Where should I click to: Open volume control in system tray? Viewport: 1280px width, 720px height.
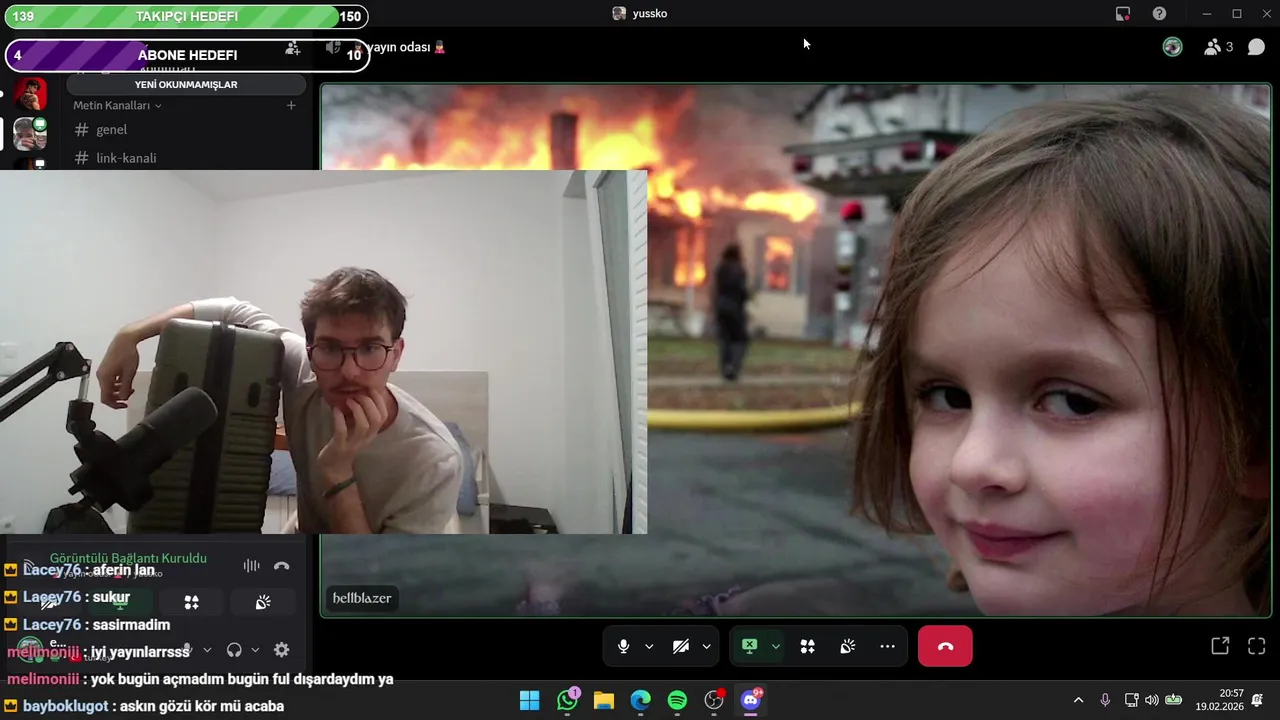pyautogui.click(x=1152, y=700)
